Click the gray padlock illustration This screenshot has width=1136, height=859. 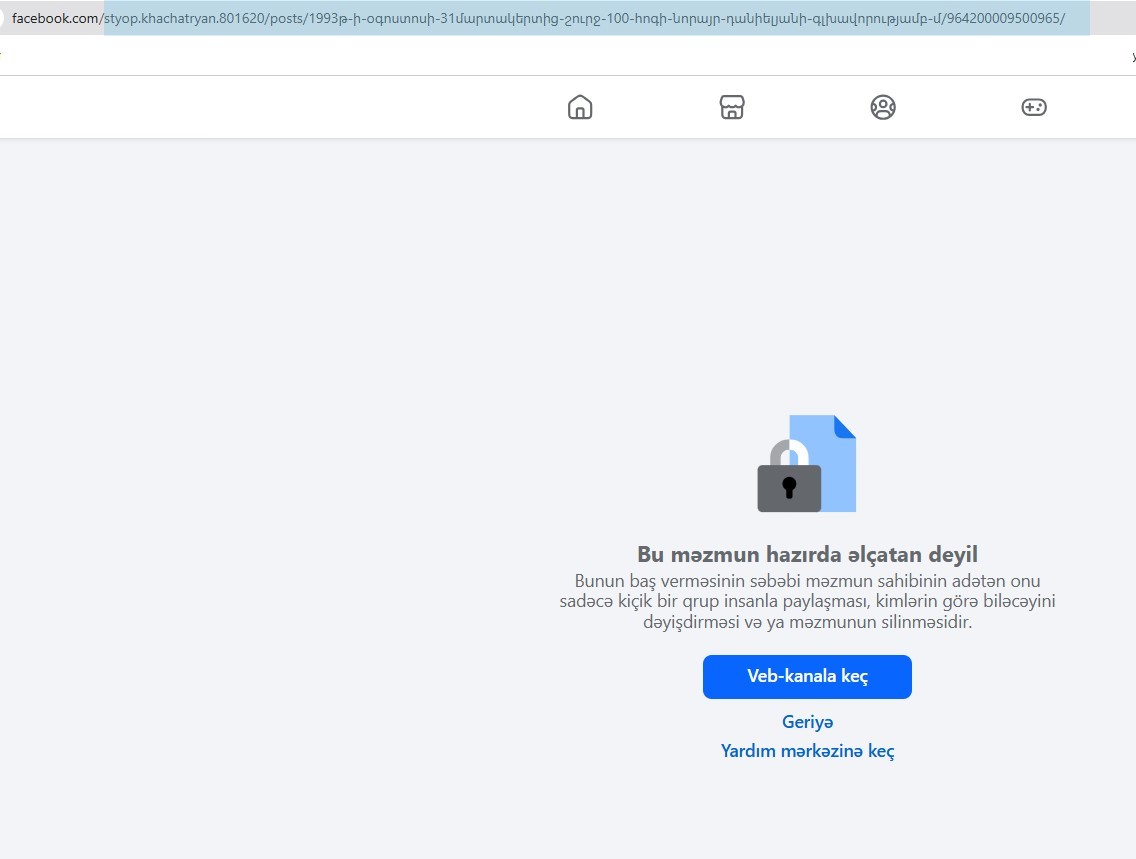[x=789, y=487]
